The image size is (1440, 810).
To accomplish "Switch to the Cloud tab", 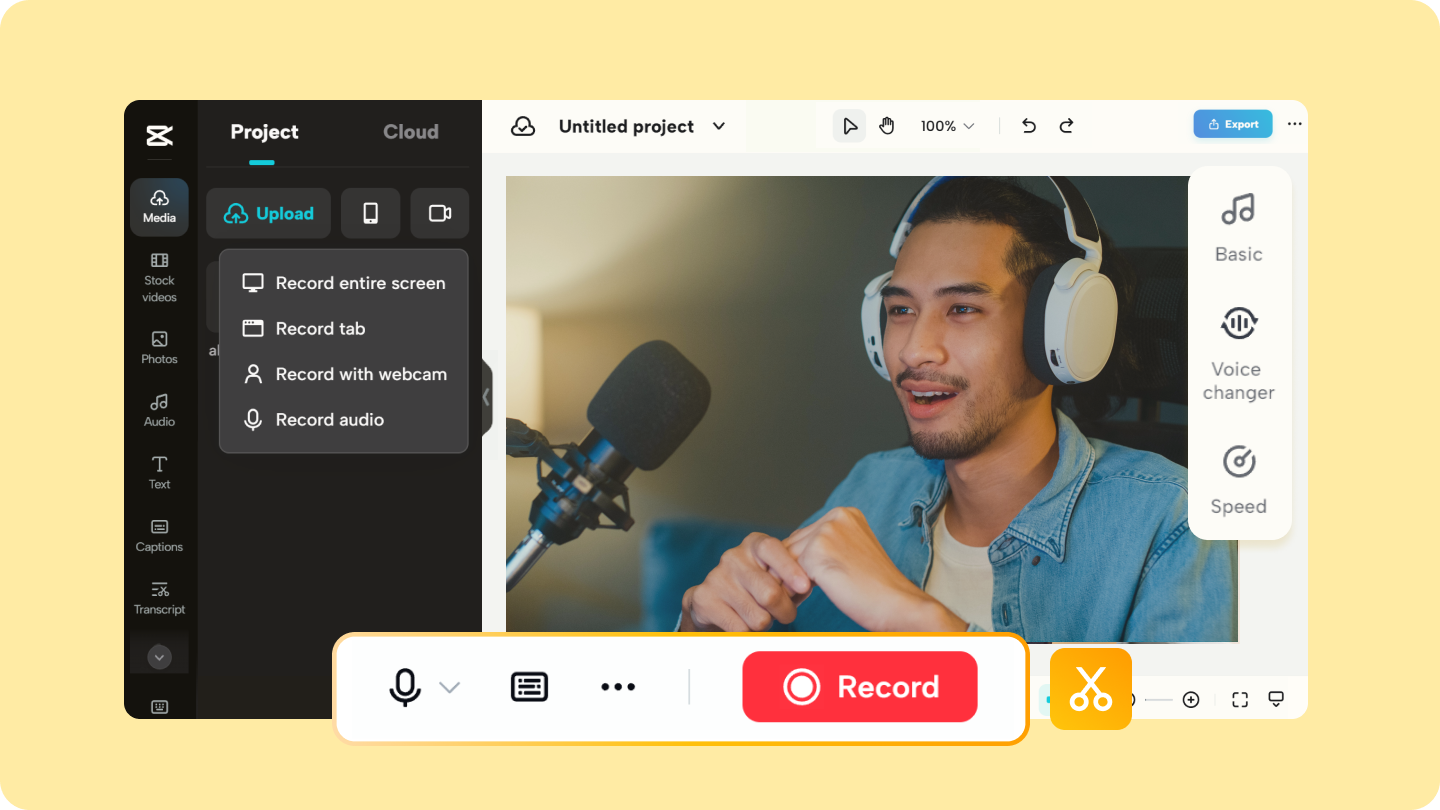I will click(x=410, y=131).
